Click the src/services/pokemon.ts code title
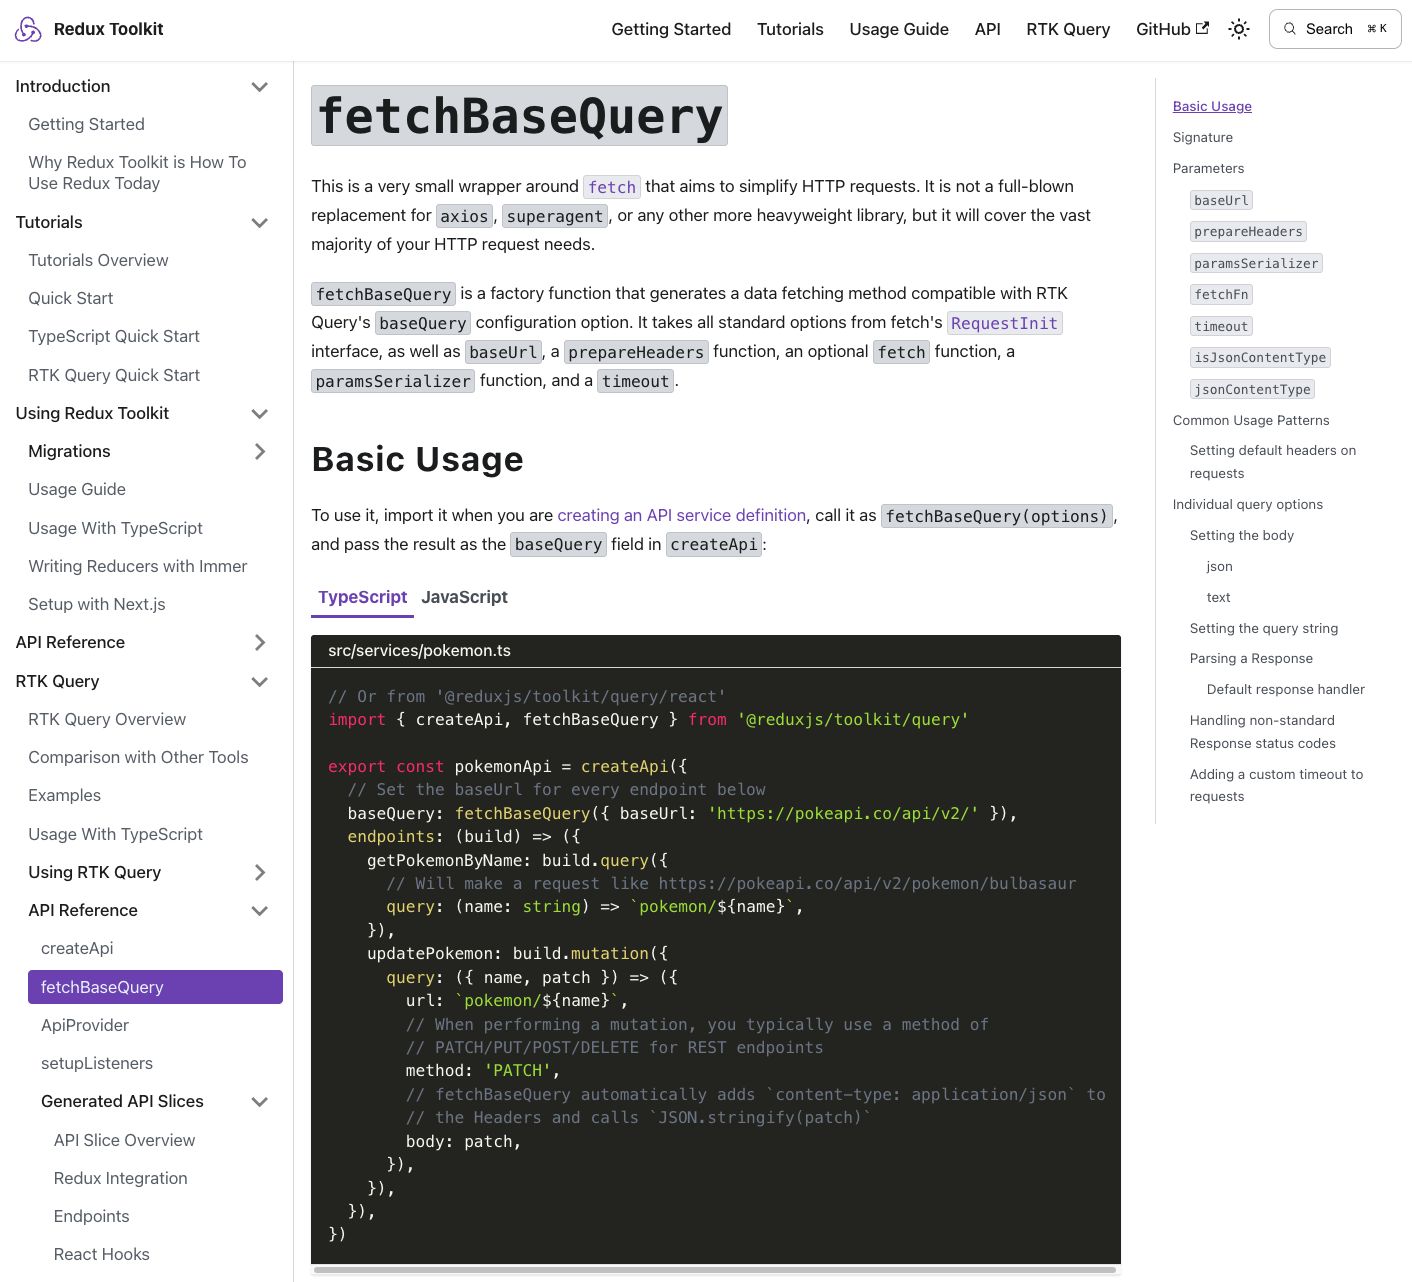 click(419, 650)
